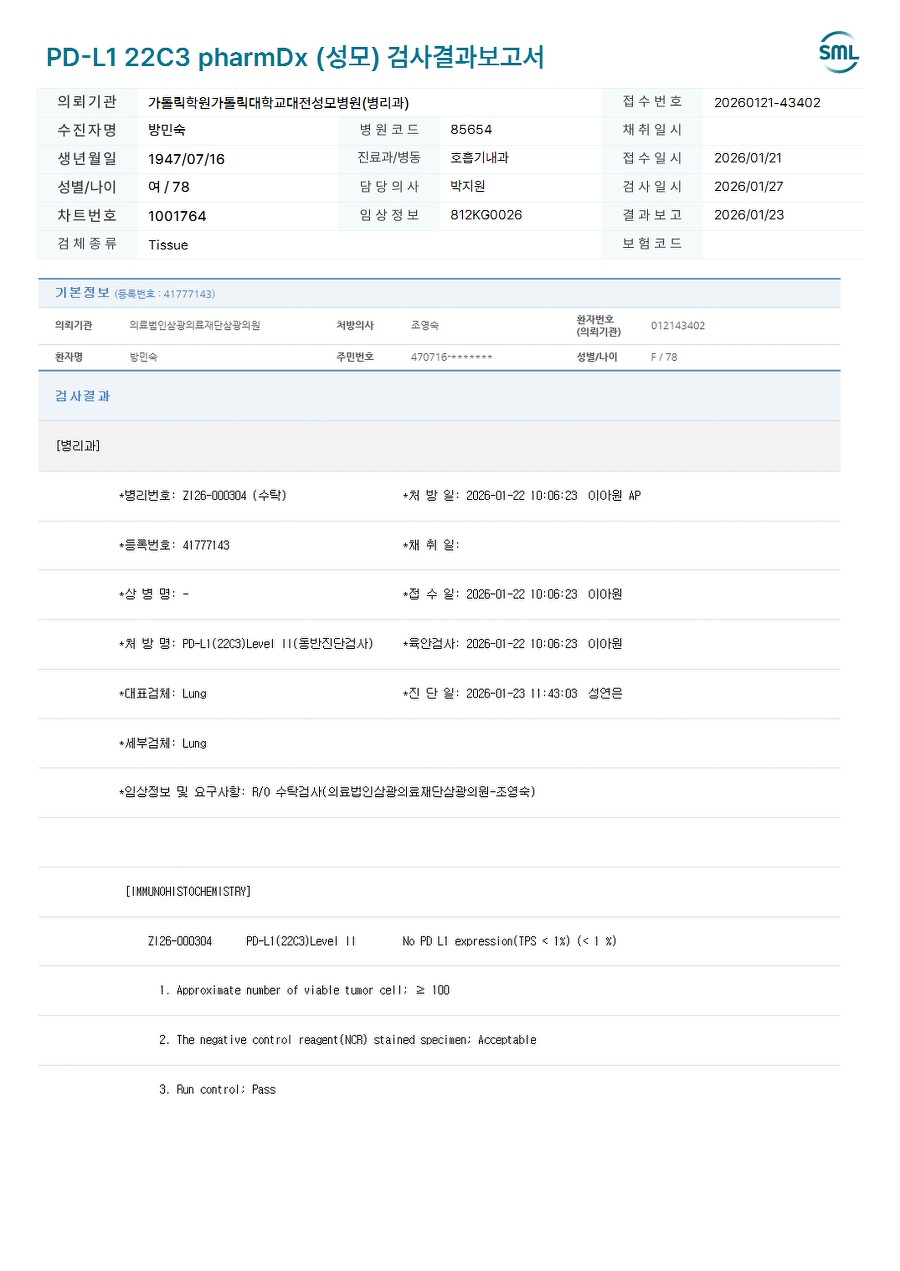Select the patient name 방민숙 in header table
The height and width of the screenshot is (1271, 900).
coord(167,130)
